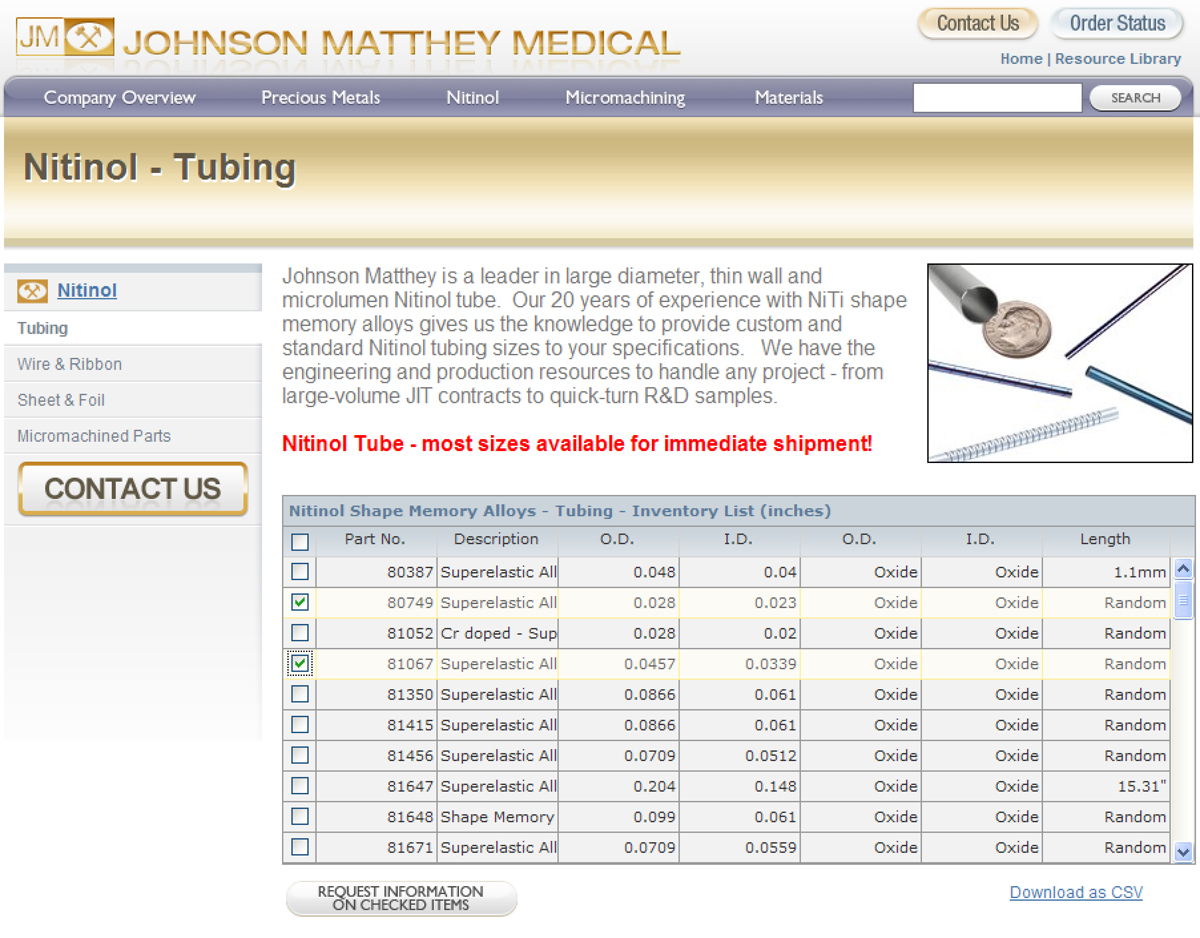Open the Micromachining menu
The height and width of the screenshot is (938, 1200).
point(625,98)
